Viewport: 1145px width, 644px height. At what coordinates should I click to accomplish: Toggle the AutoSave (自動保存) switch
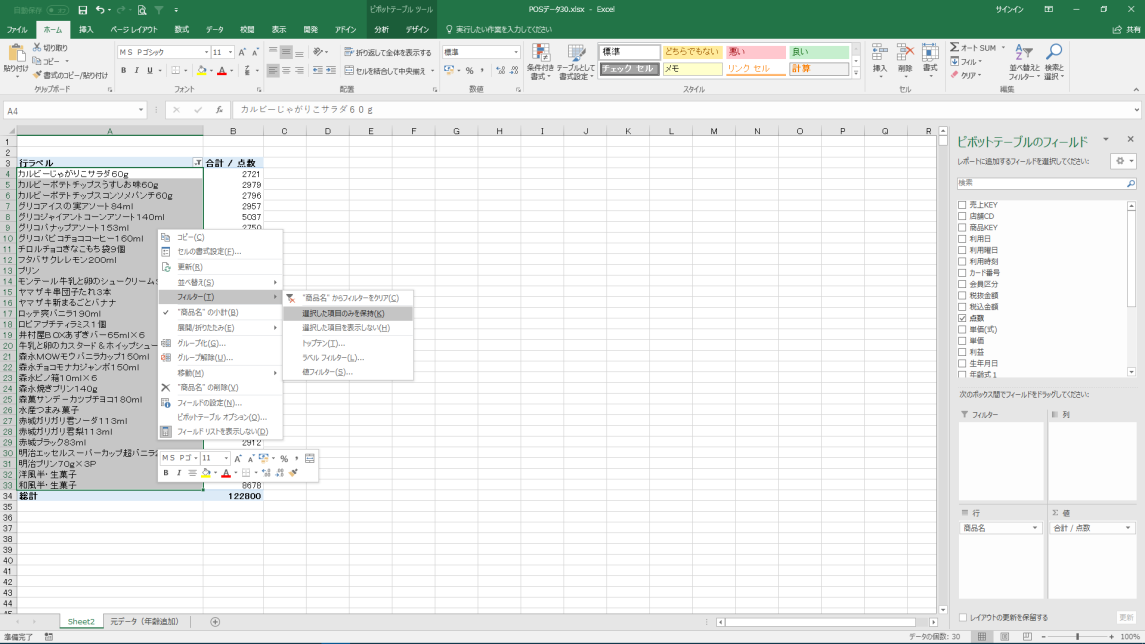tap(57, 10)
